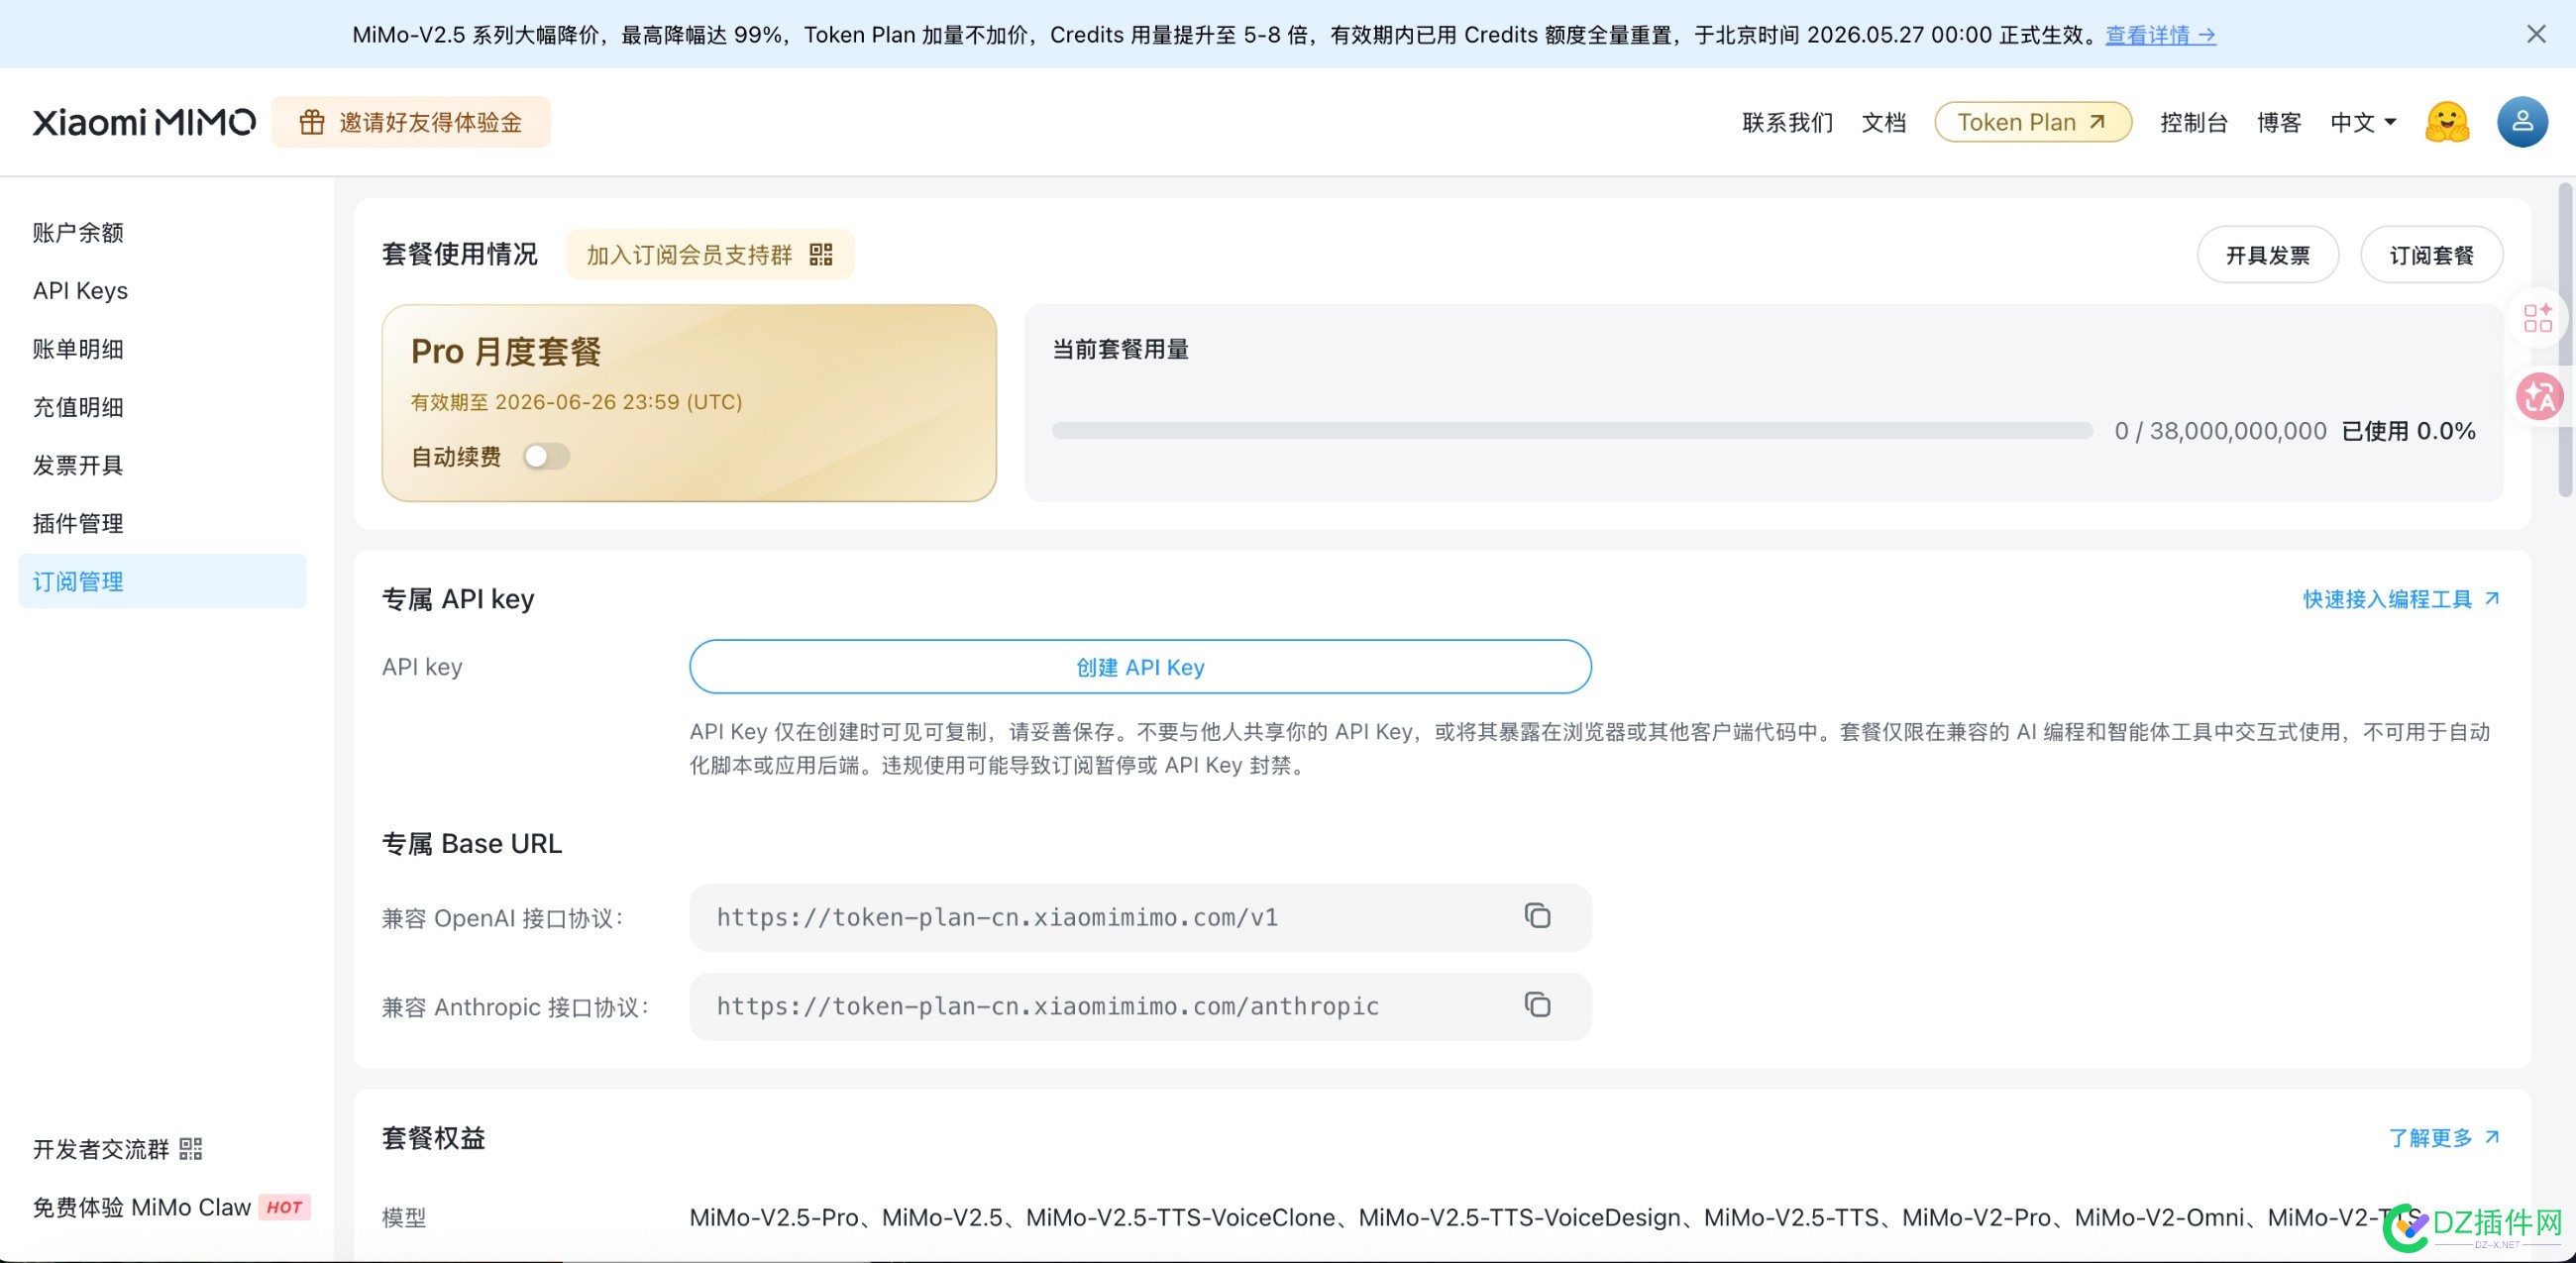Click the 开发者交流群 entry
The image size is (2576, 1263).
(x=117, y=1148)
